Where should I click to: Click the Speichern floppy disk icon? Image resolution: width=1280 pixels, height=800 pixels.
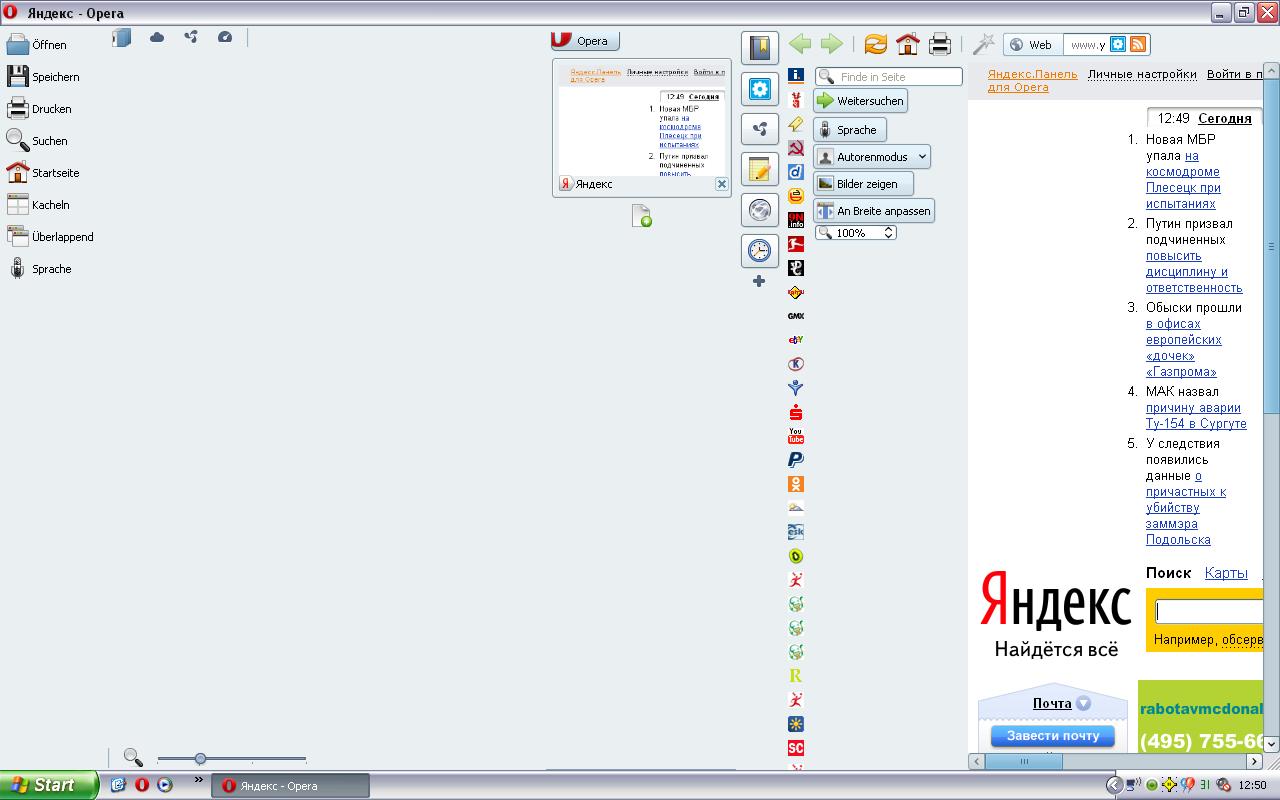pos(18,76)
